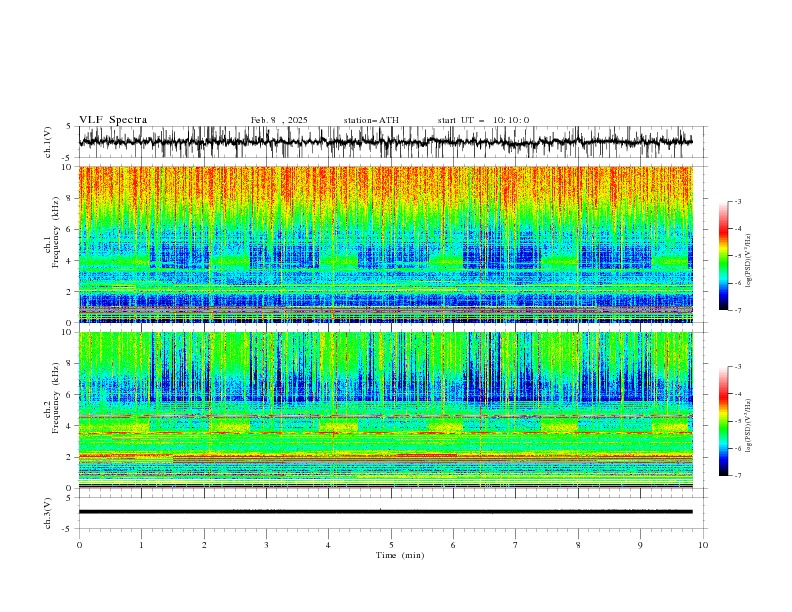792x612 pixels.
Task: Click the 'station=ATH' label
Action: [371, 120]
